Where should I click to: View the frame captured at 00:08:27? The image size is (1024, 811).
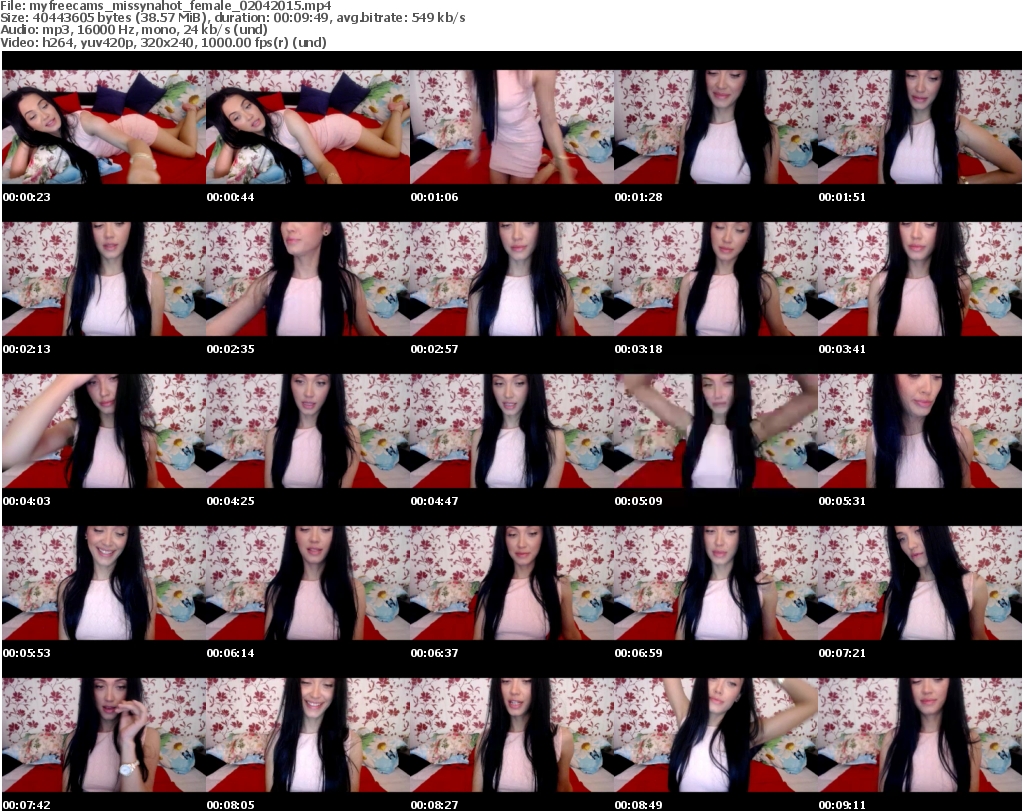pos(512,735)
